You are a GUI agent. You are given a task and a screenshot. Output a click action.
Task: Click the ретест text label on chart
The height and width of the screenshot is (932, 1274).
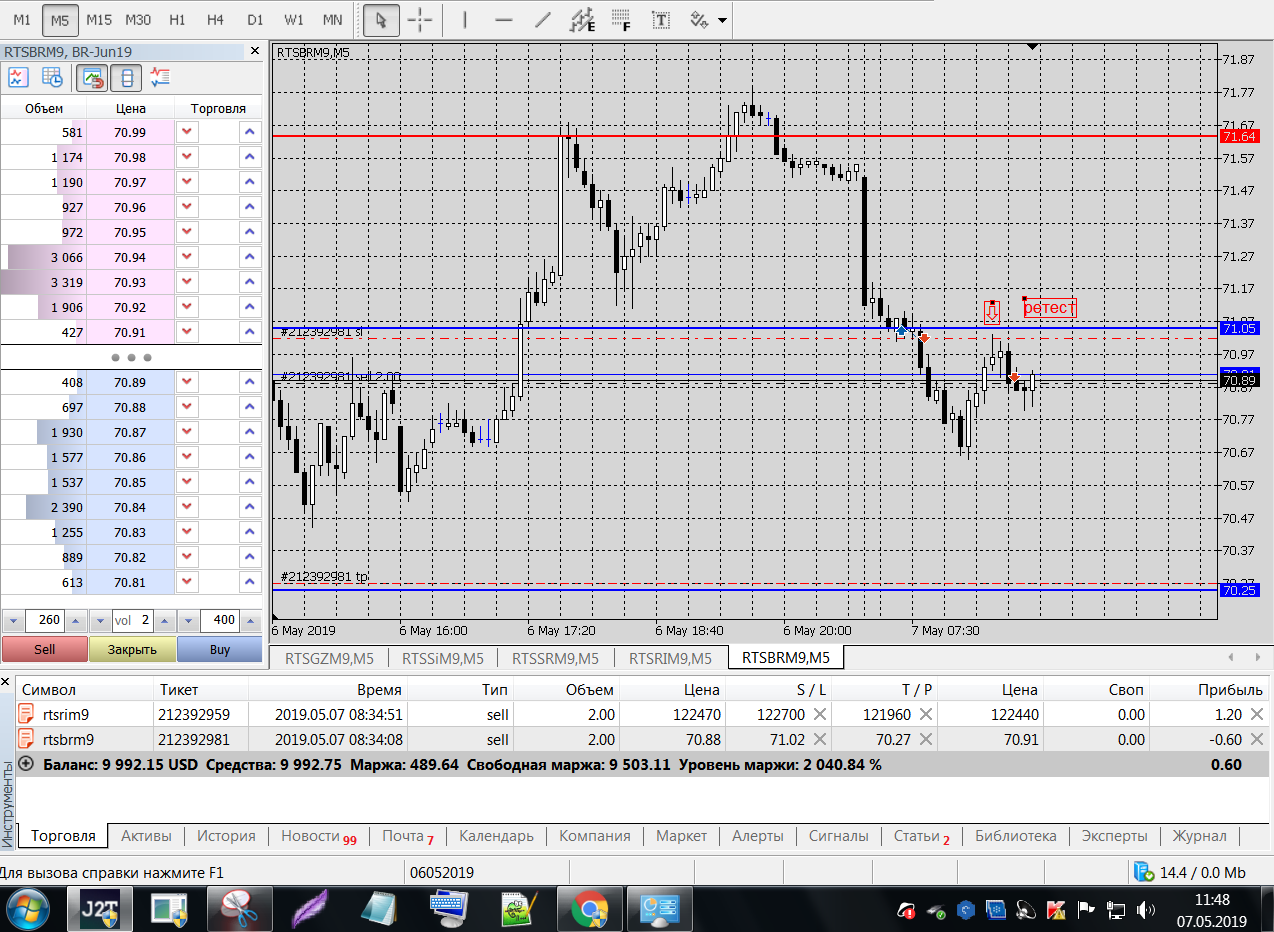pyautogui.click(x=1049, y=308)
